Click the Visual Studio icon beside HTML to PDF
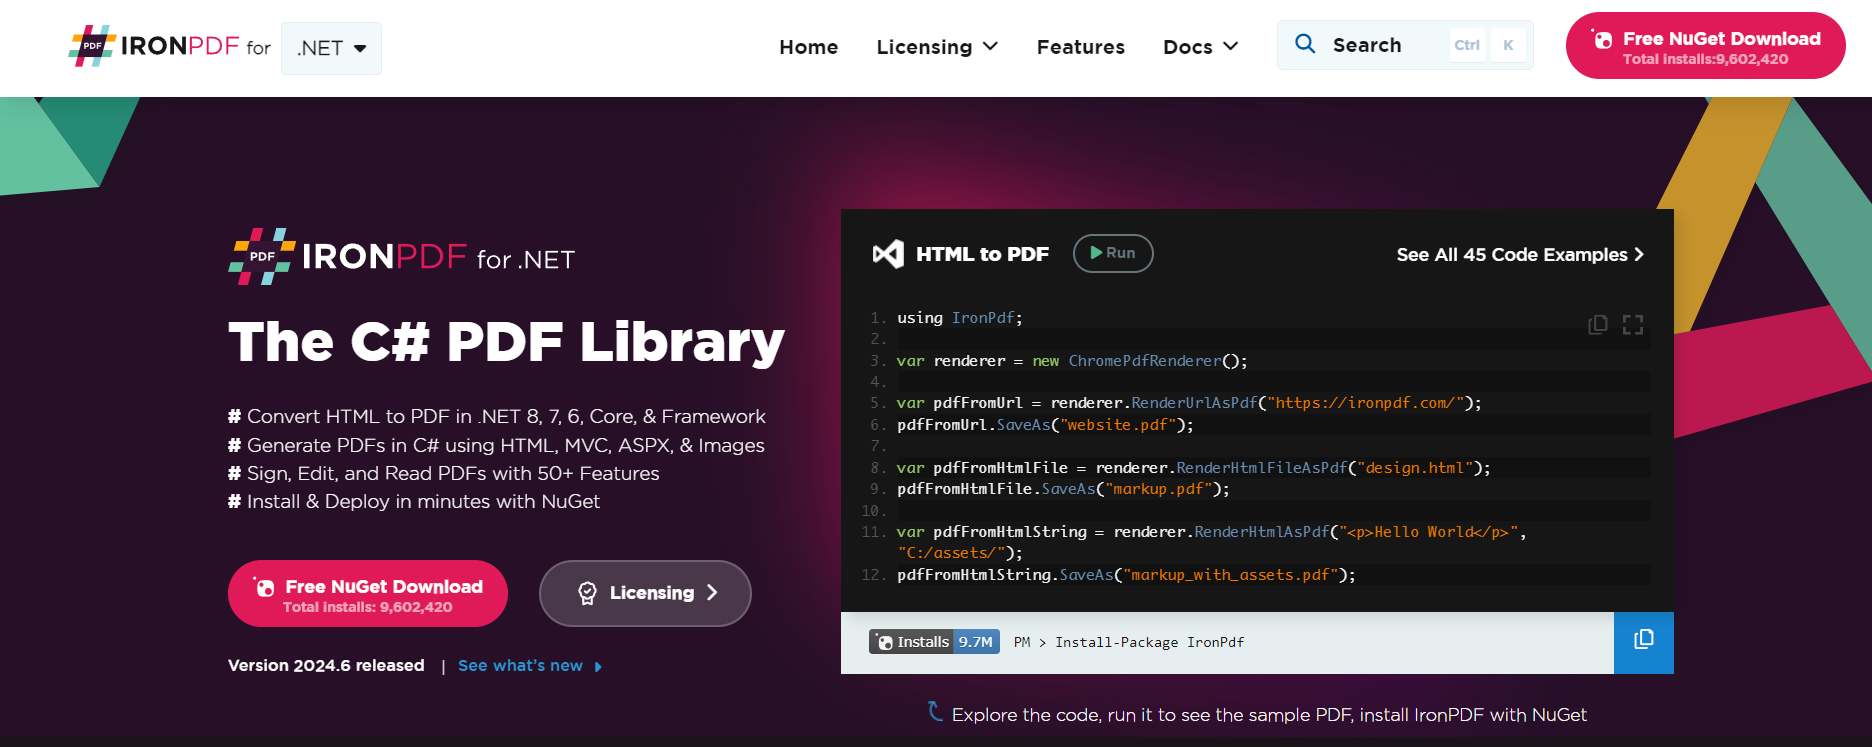 point(888,254)
